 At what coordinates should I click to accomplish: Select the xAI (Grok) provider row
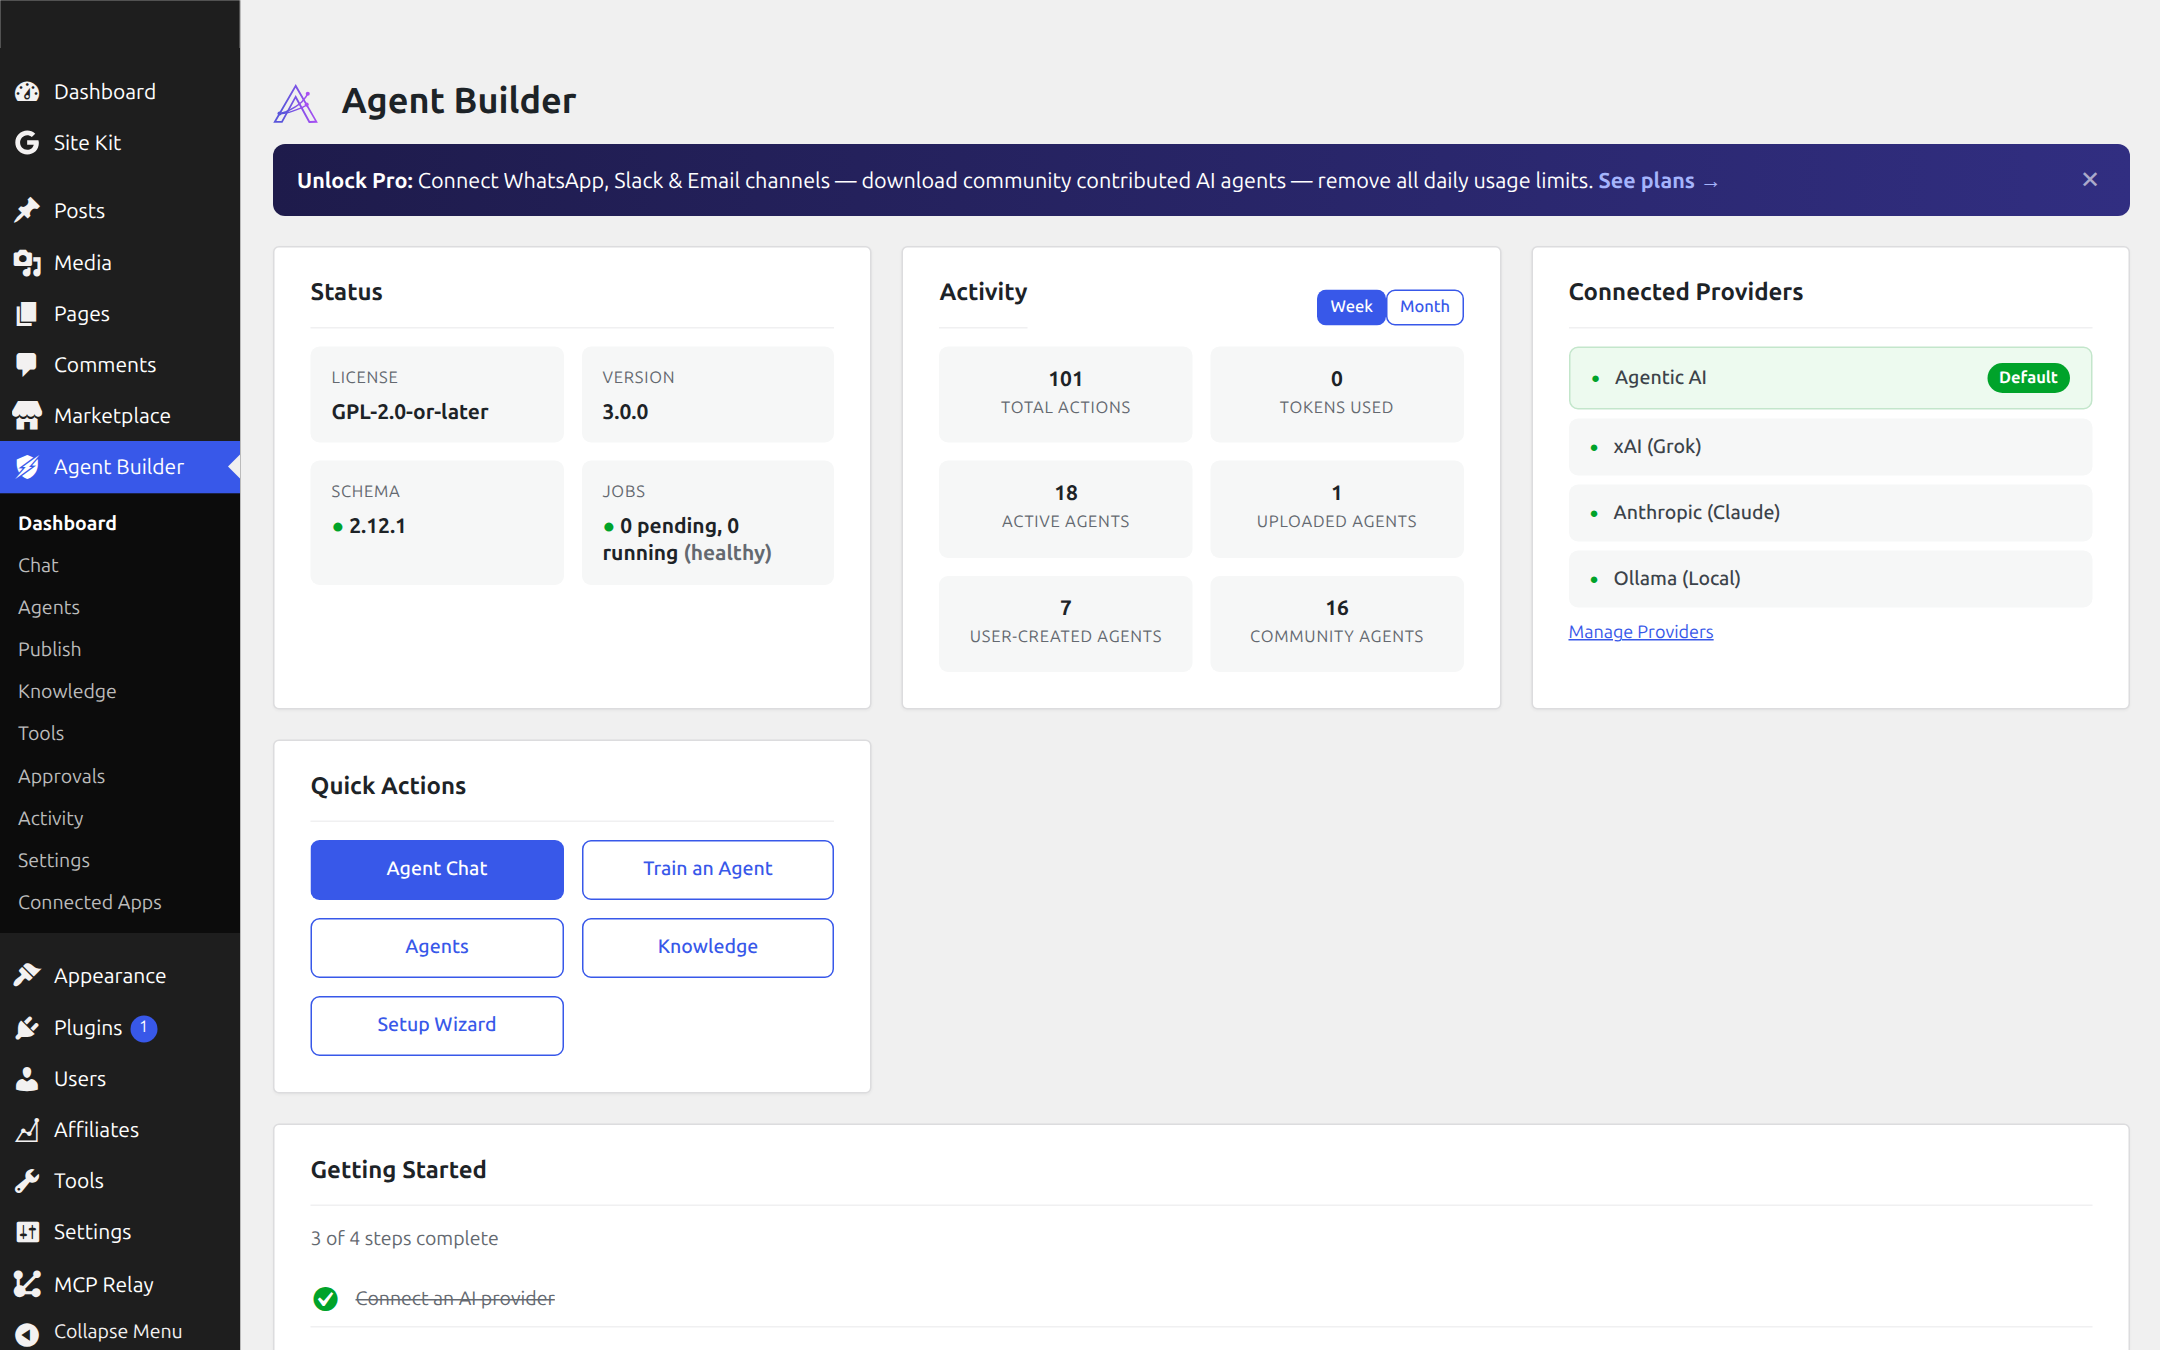click(x=1830, y=447)
